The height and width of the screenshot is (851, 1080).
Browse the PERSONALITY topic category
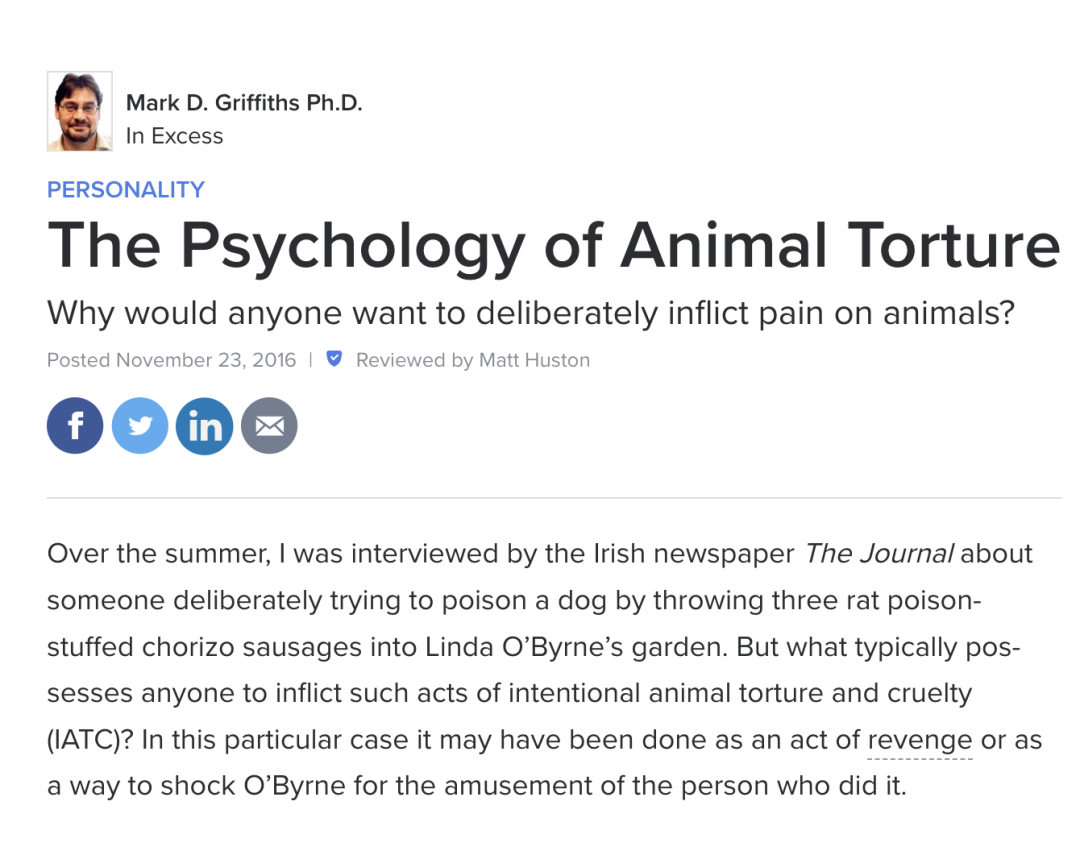coord(126,189)
